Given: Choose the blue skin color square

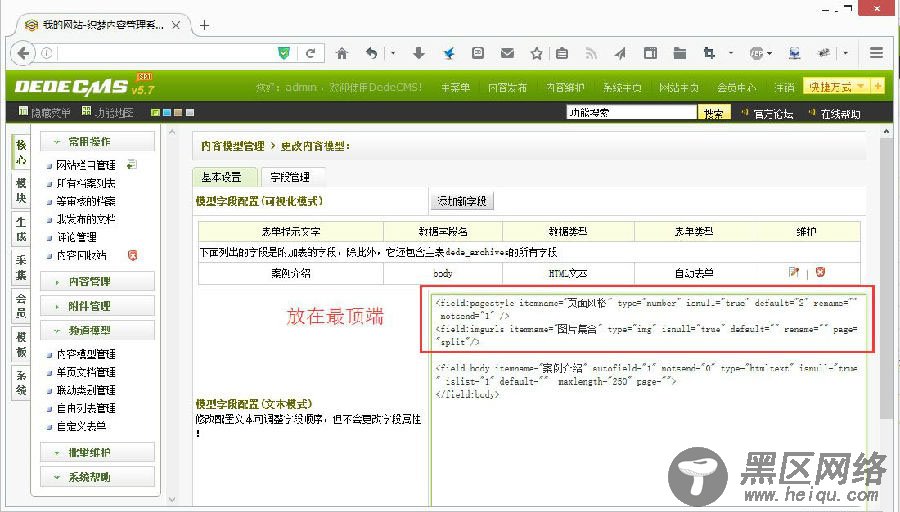Looking at the screenshot, I should 166,113.
